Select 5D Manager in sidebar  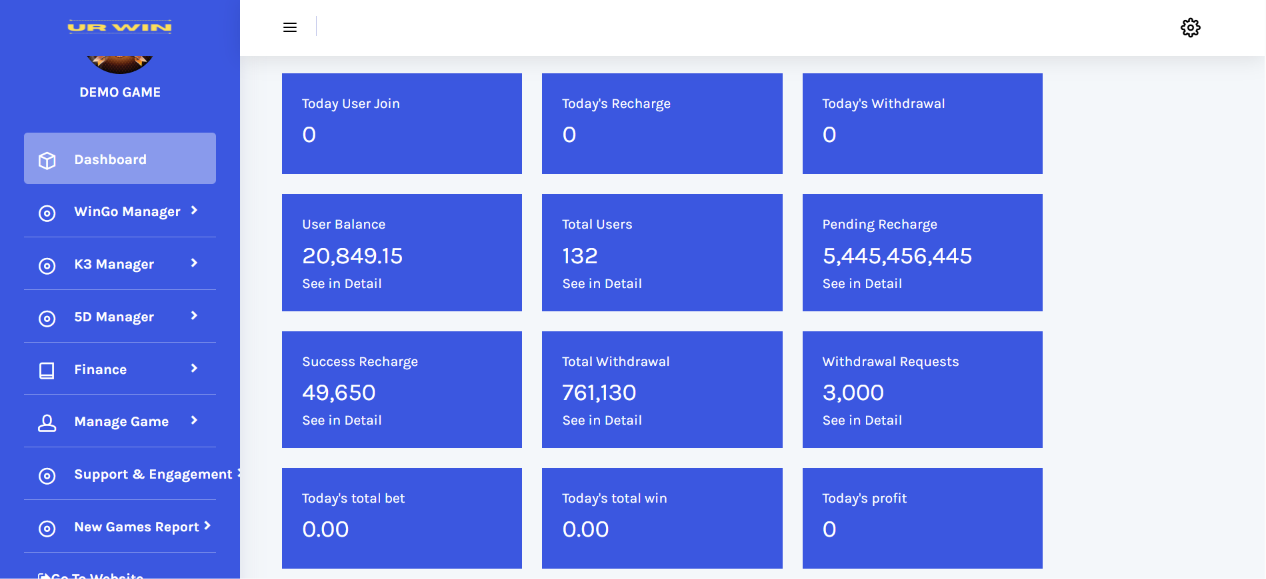coord(120,316)
